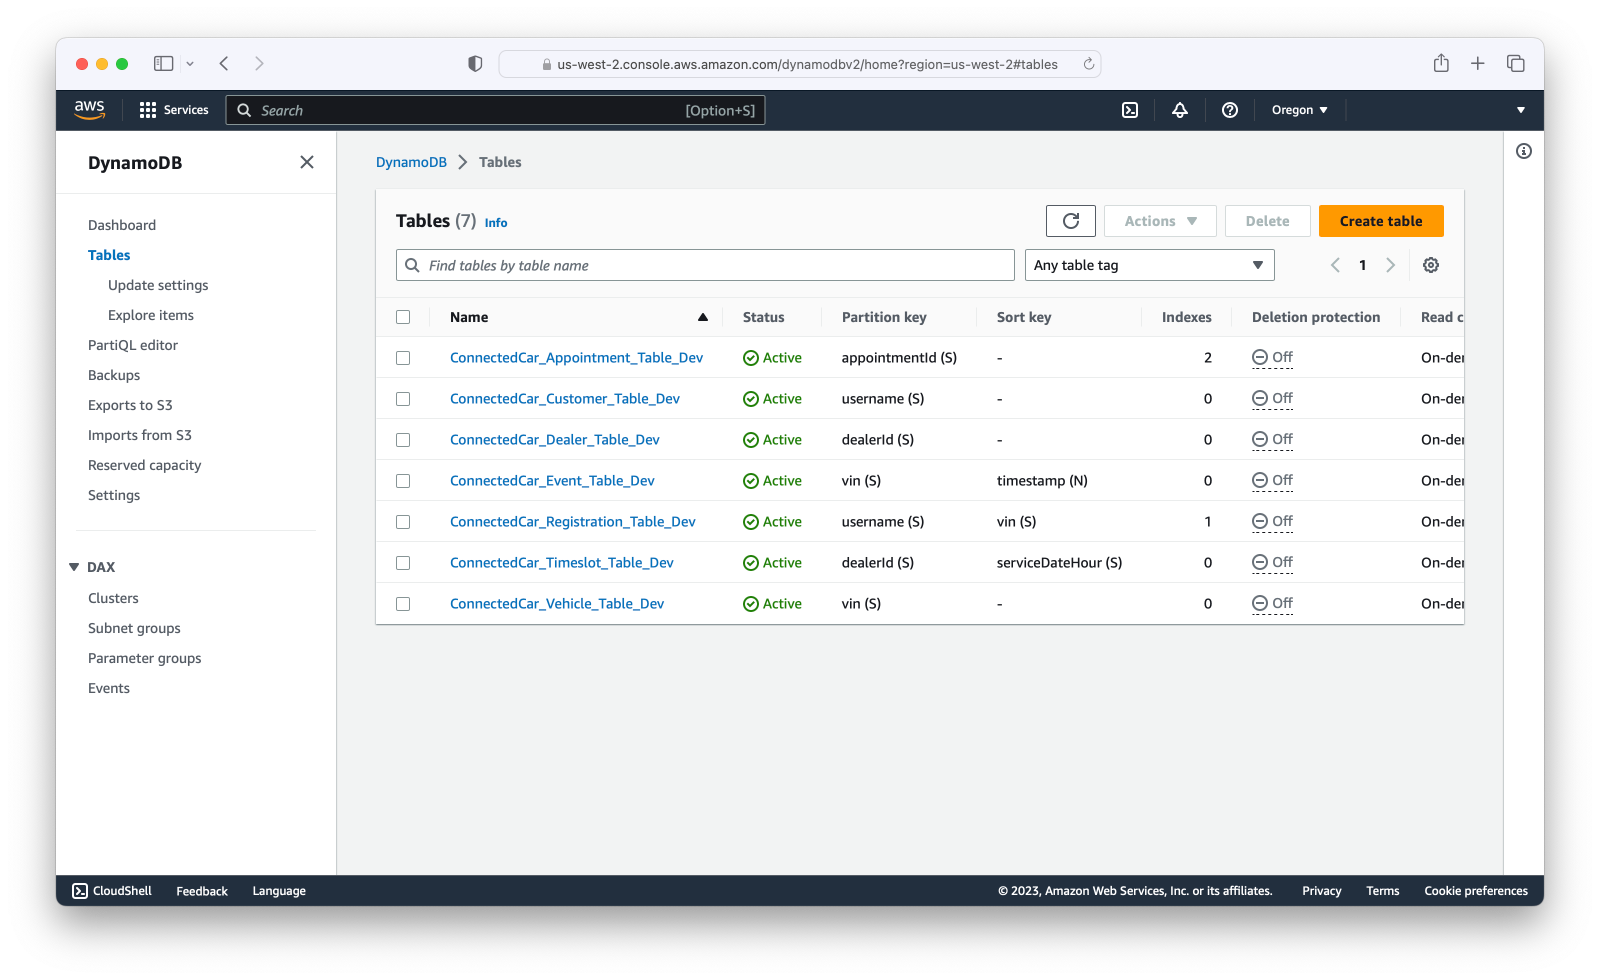Open the Services grid menu

(174, 110)
